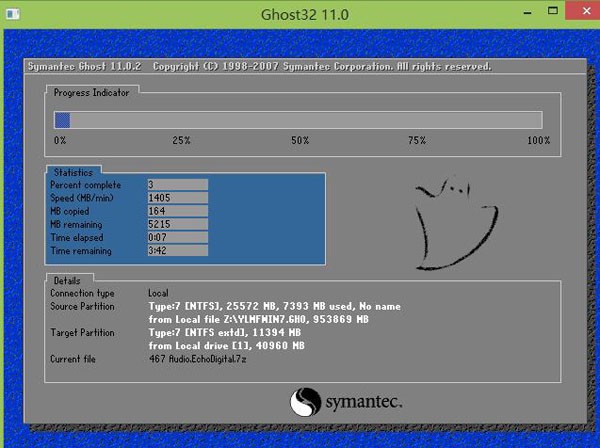Click the Symantec Ghost 11.0.2 copyright header

[259, 67]
